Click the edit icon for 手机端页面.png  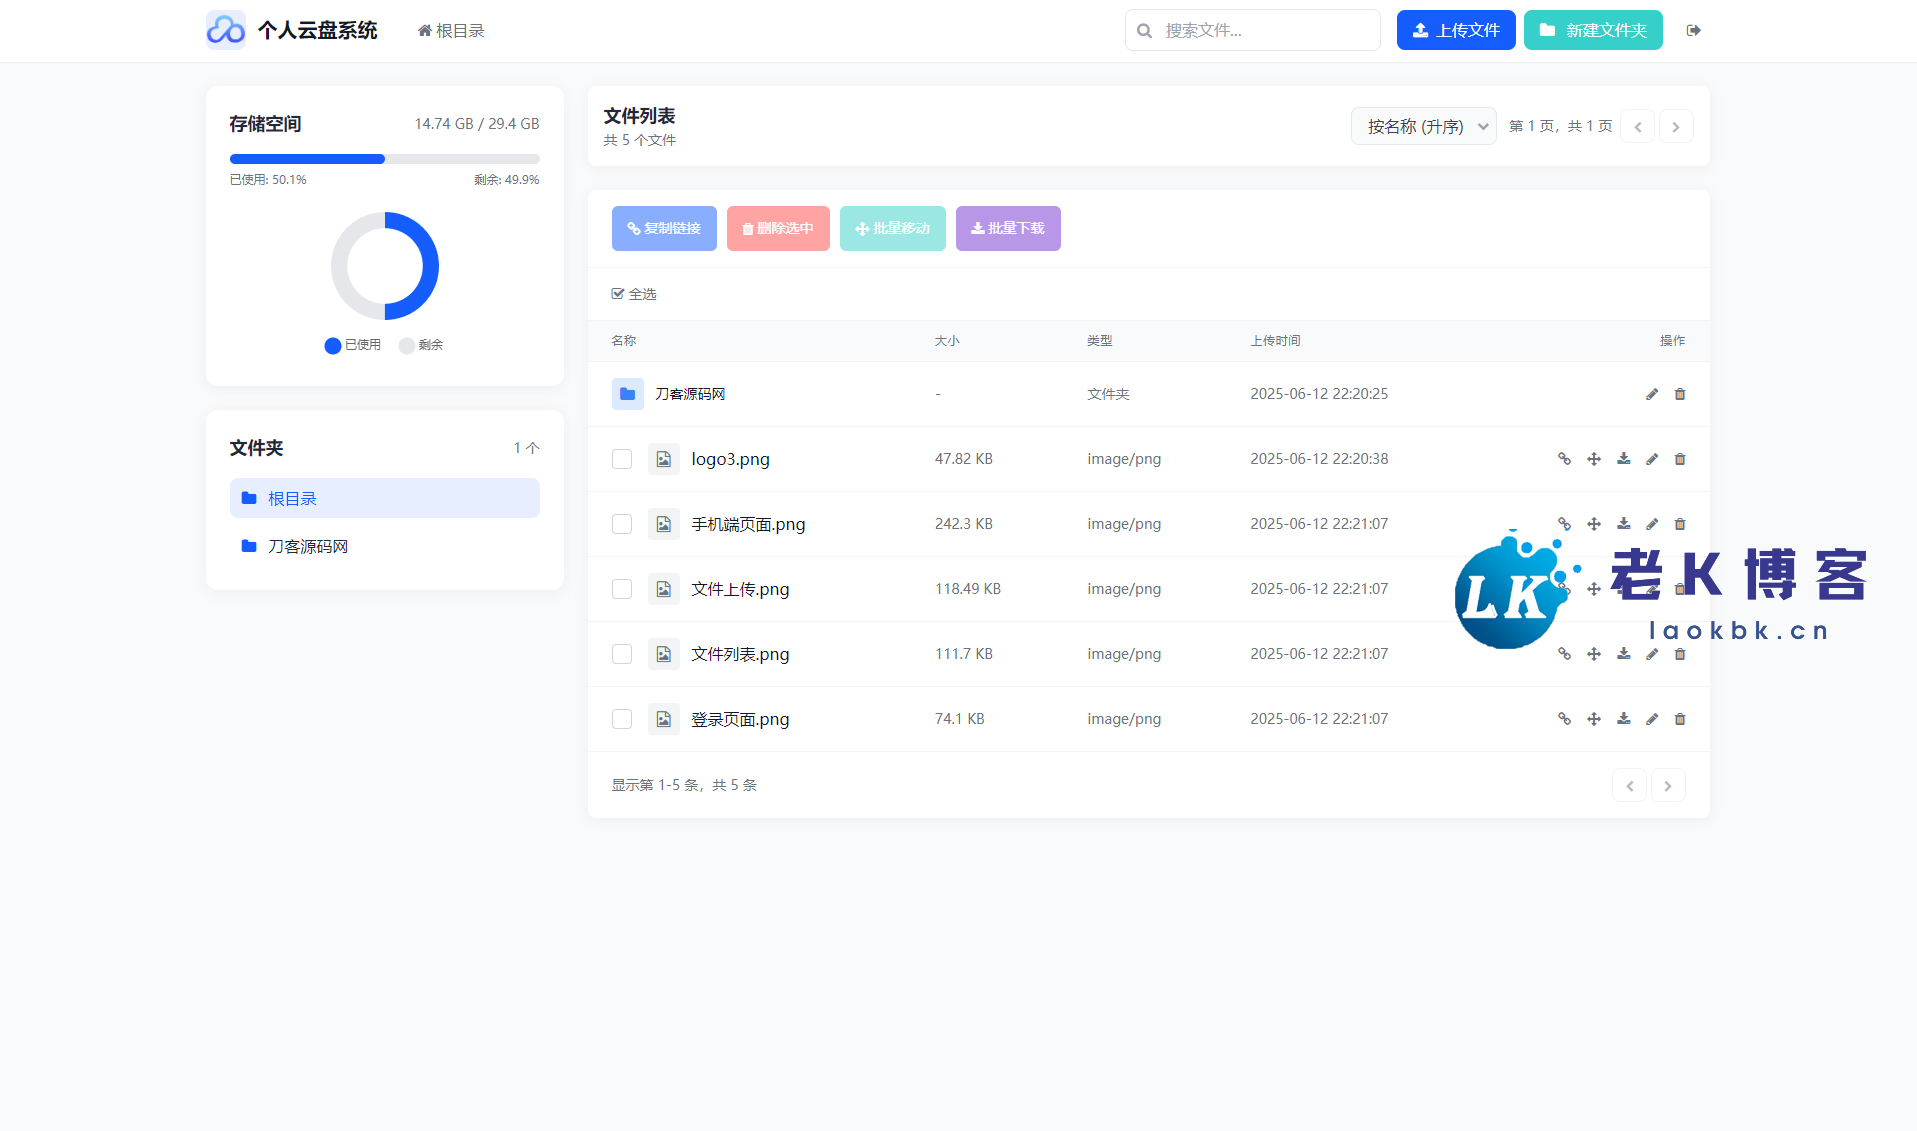pyautogui.click(x=1652, y=524)
